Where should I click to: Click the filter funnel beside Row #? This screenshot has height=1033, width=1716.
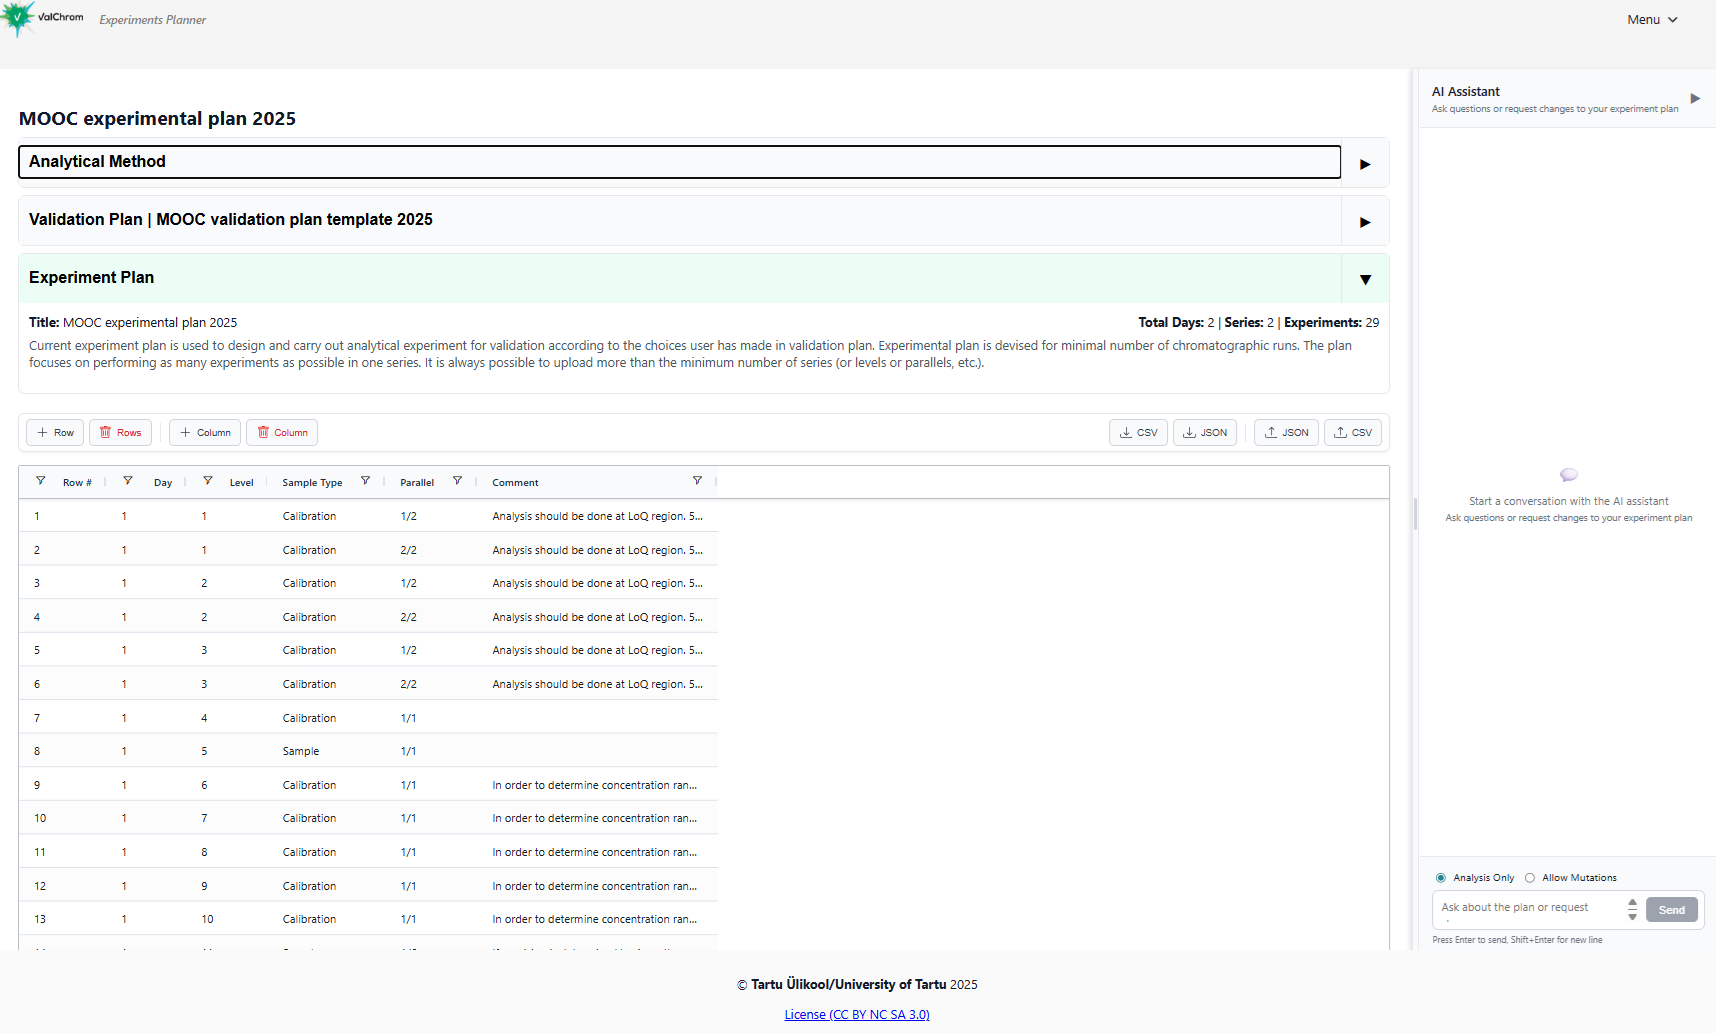tap(41, 481)
